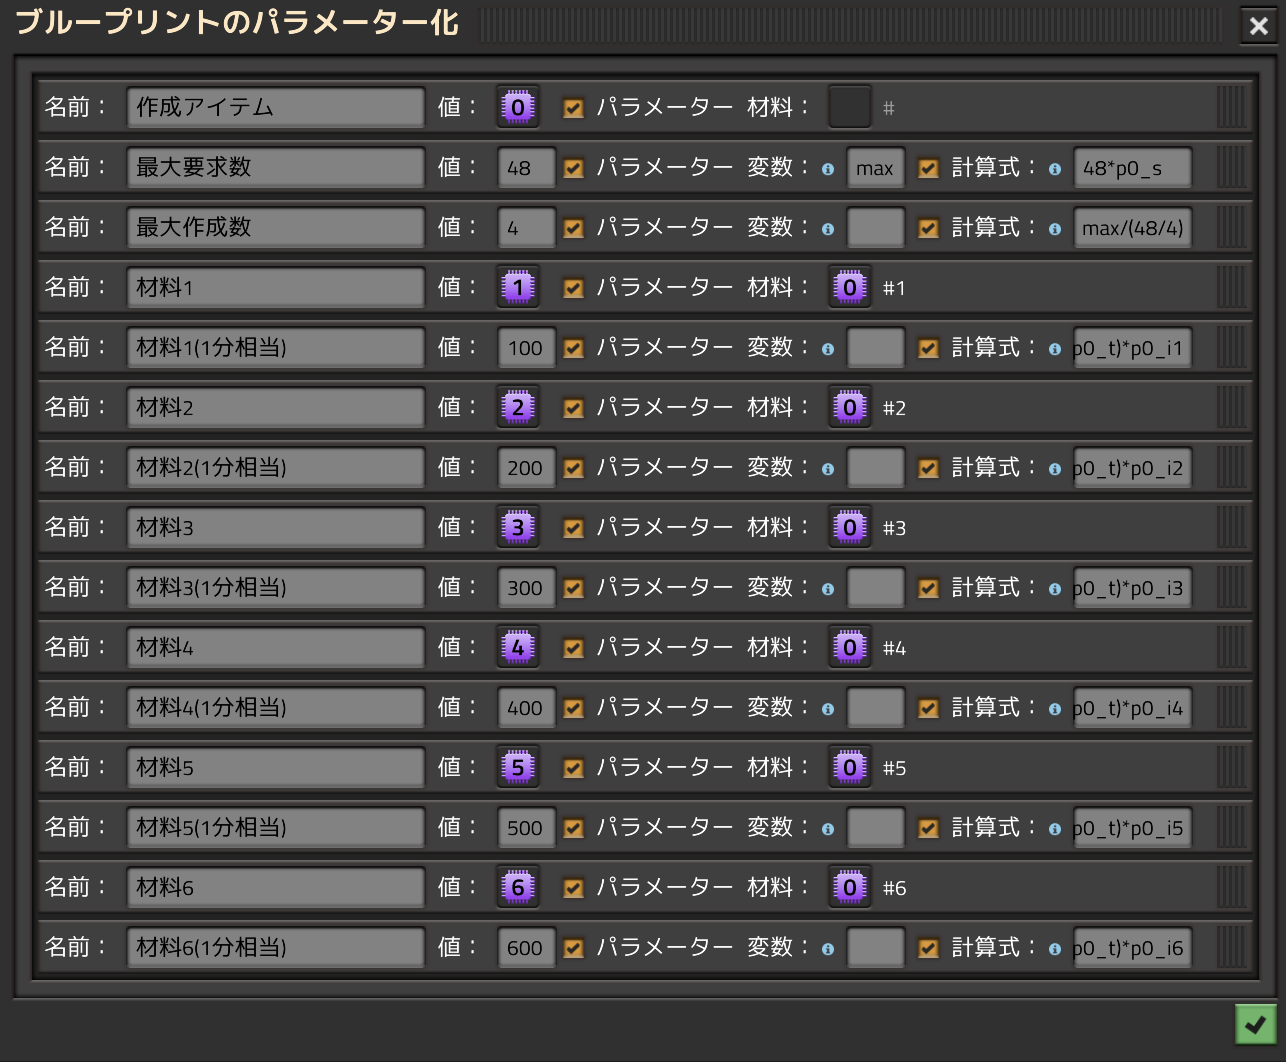Toggle the パラメーター checkbox for 作成アイテム
The width and height of the screenshot is (1286, 1062).
574,108
